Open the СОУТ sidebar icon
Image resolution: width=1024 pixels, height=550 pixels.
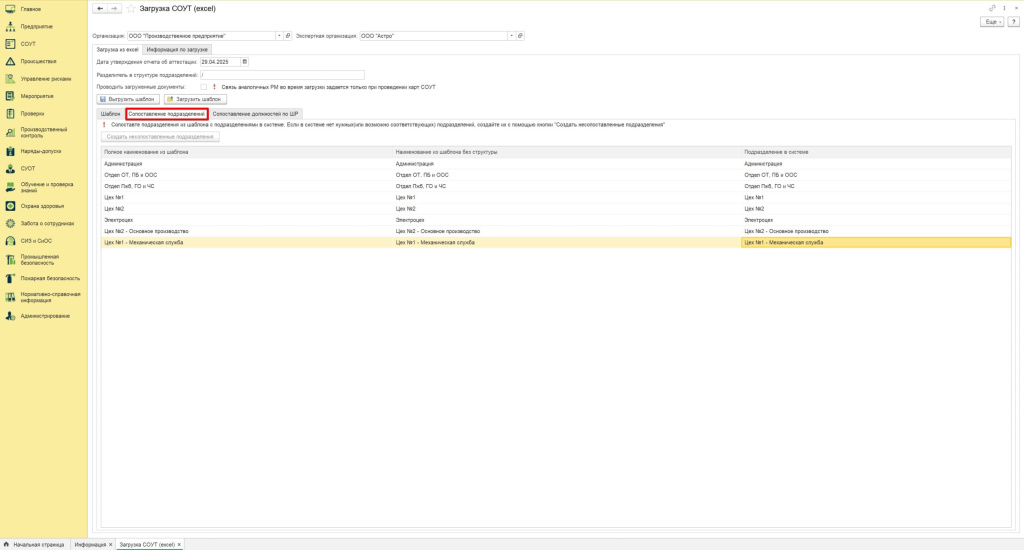[10, 44]
